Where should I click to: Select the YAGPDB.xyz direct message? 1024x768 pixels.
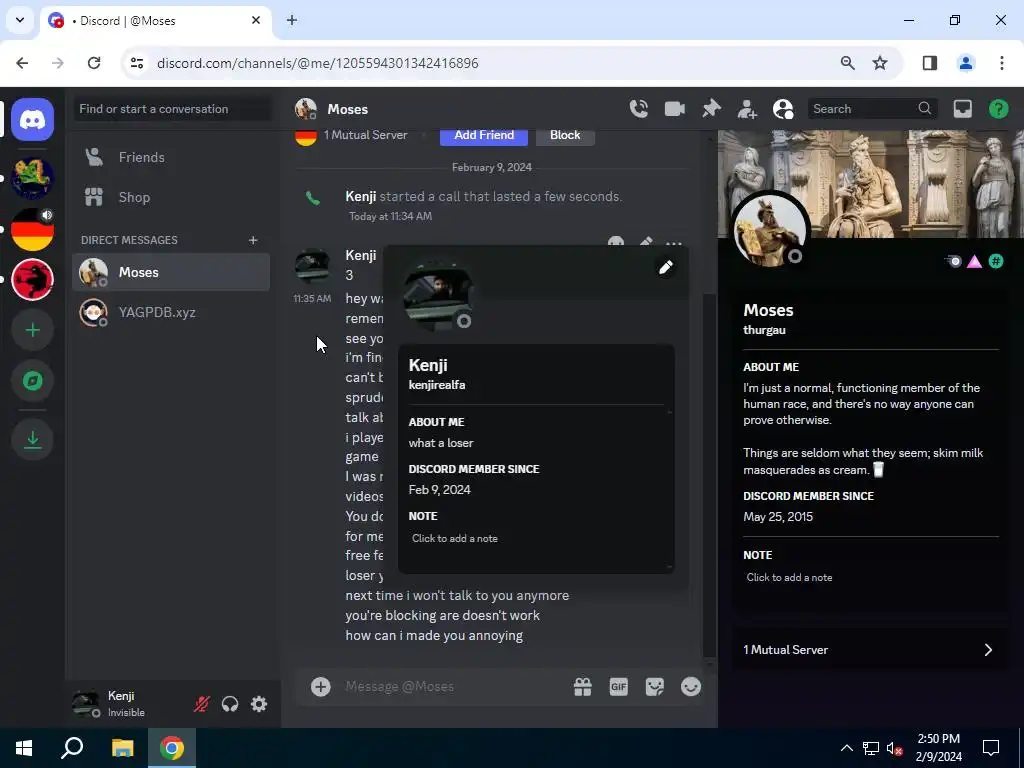tap(171, 312)
